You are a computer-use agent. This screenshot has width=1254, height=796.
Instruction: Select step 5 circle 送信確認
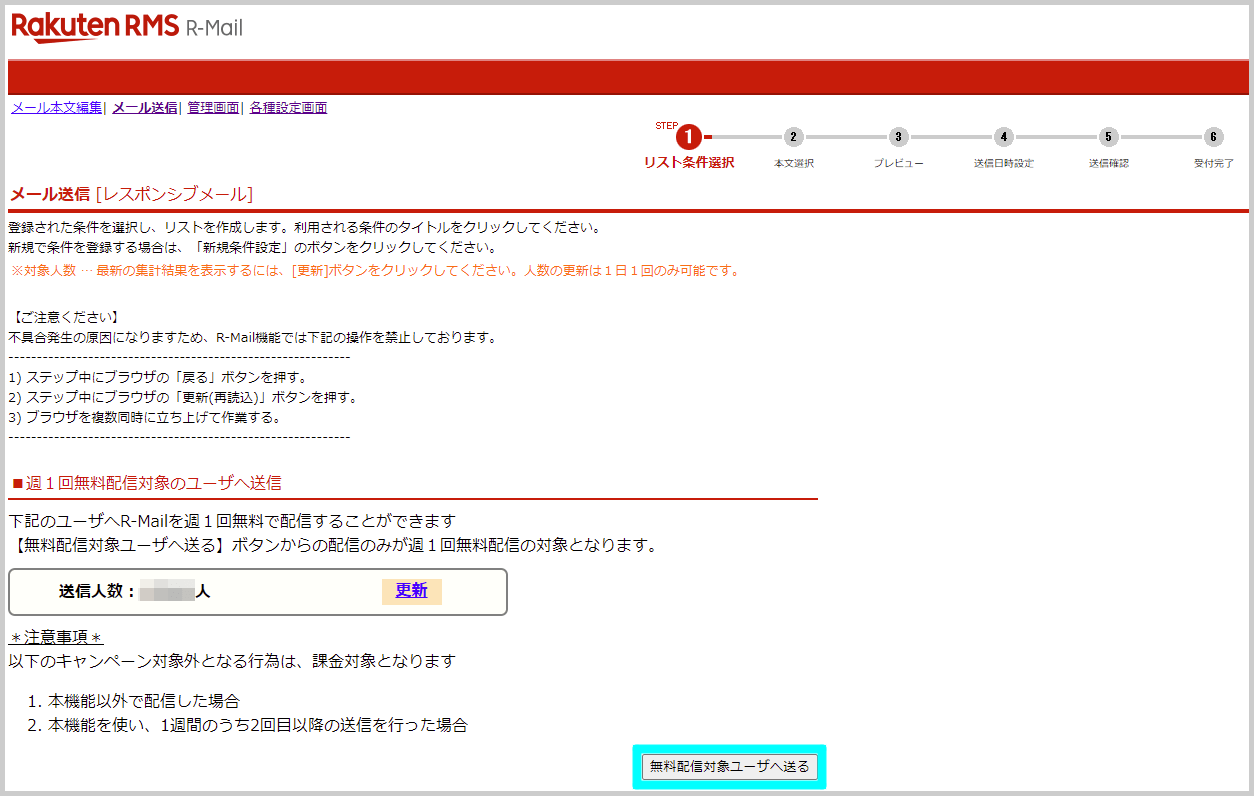(x=1108, y=137)
